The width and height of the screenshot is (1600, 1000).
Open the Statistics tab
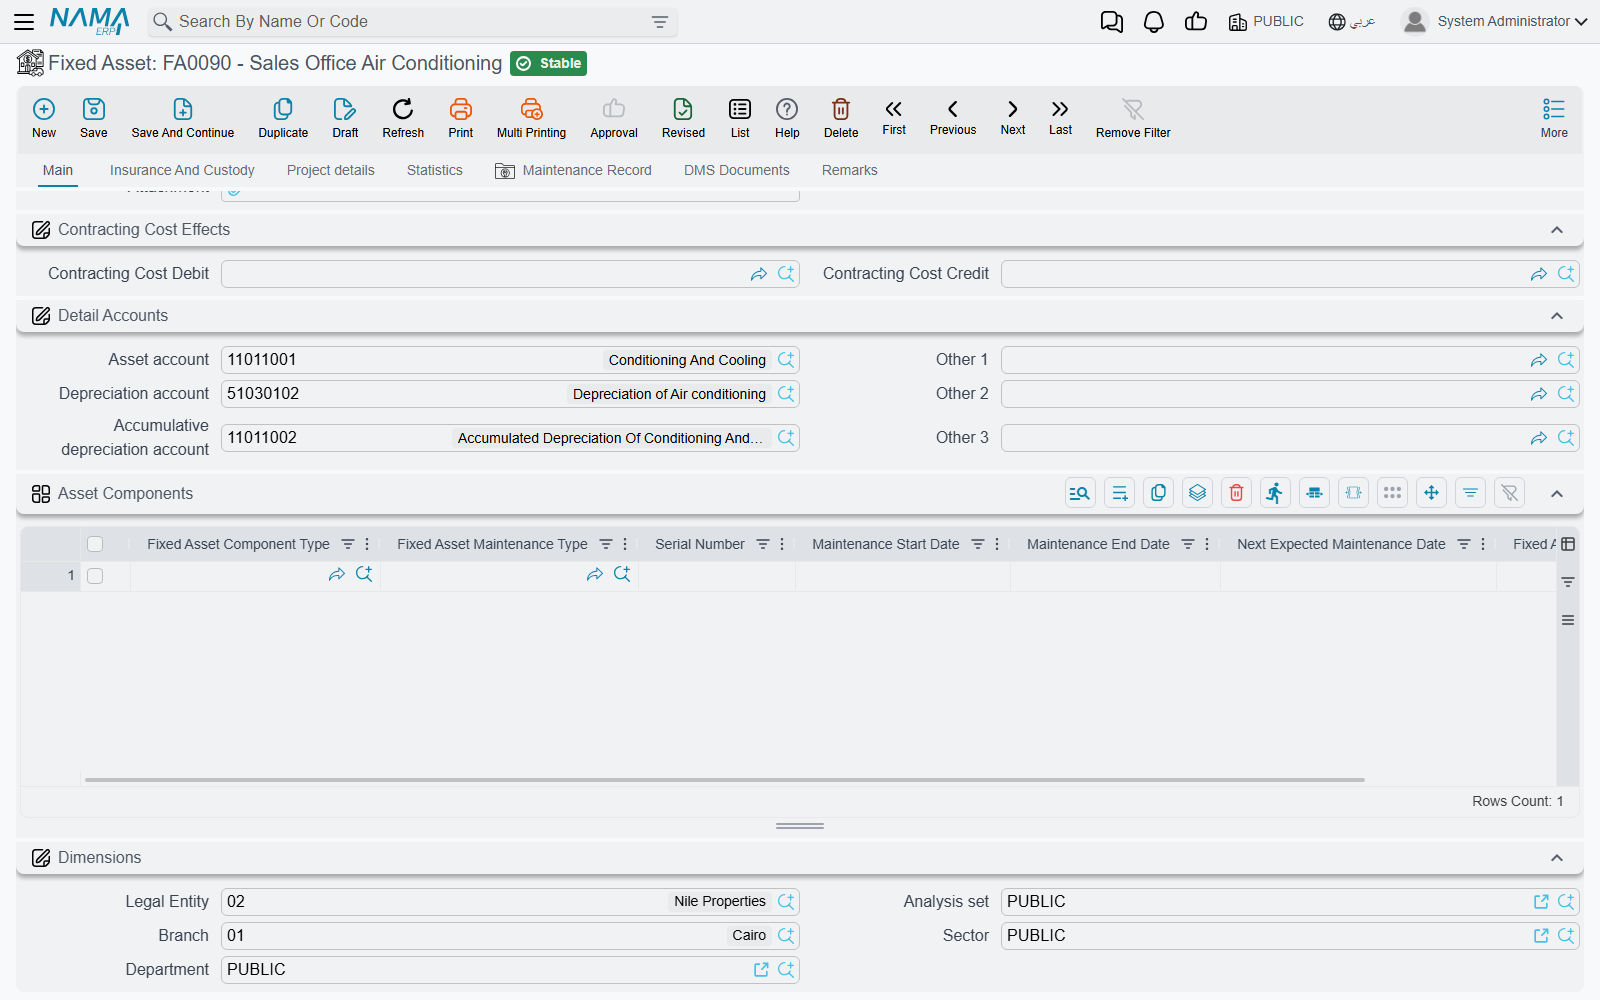point(435,170)
